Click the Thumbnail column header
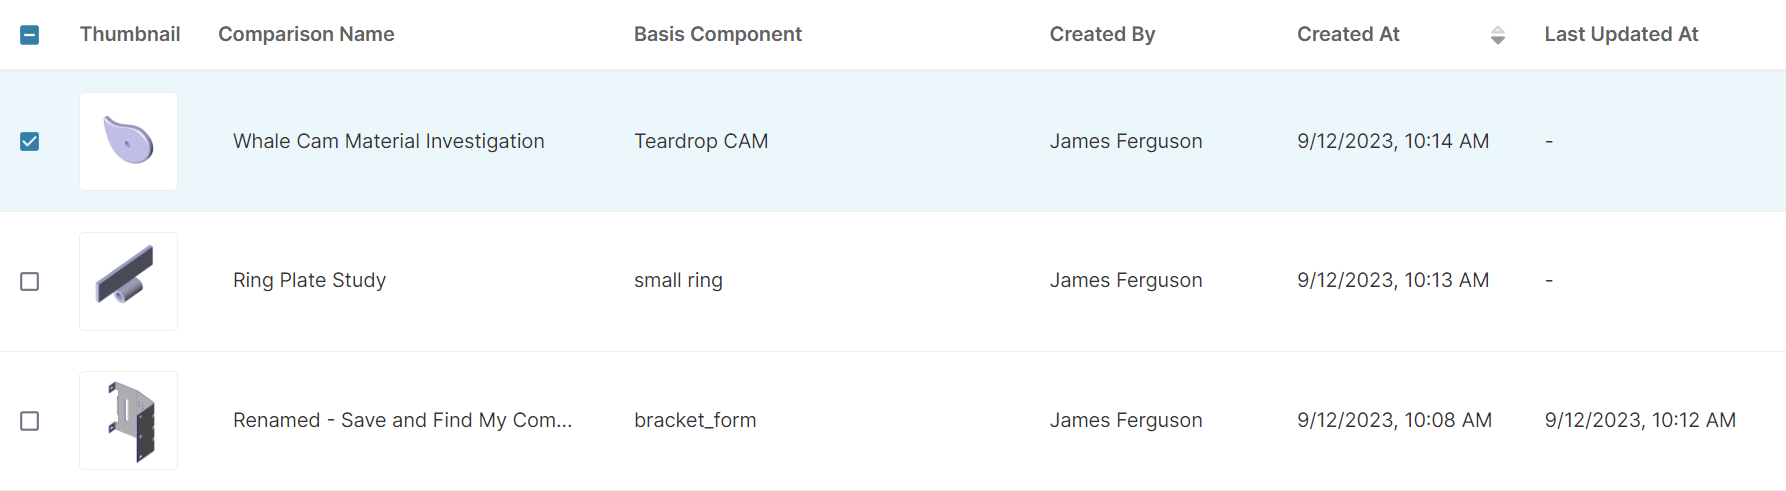The image size is (1786, 491). tap(130, 34)
